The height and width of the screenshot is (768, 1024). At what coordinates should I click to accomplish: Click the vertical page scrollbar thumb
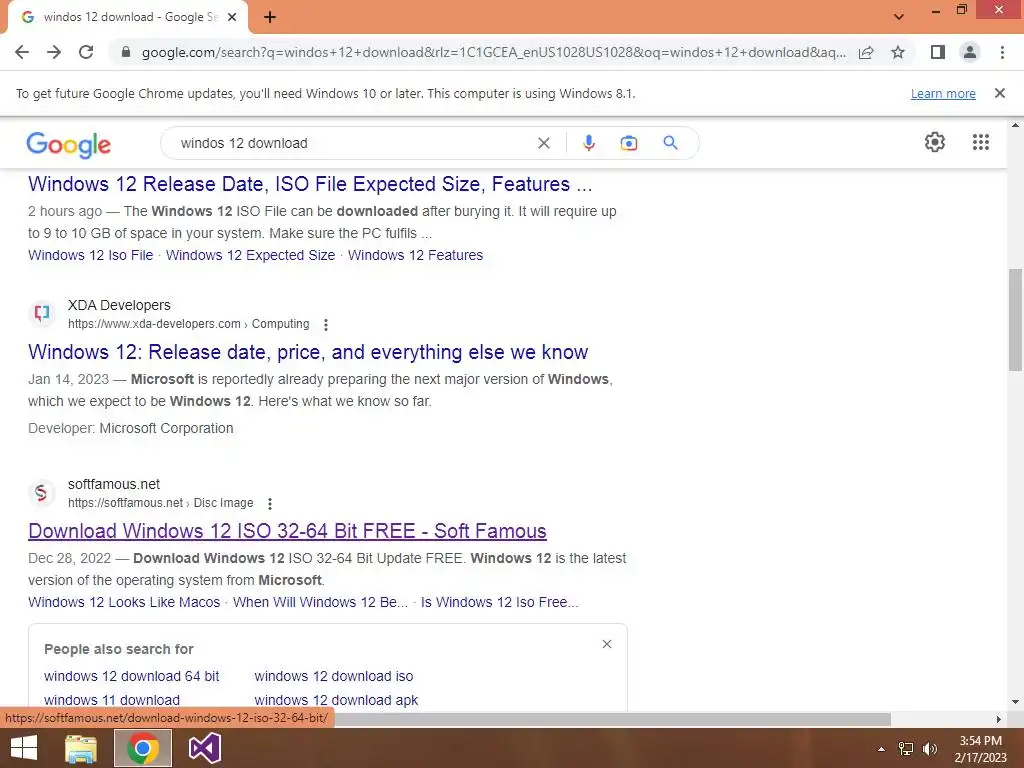click(1016, 320)
